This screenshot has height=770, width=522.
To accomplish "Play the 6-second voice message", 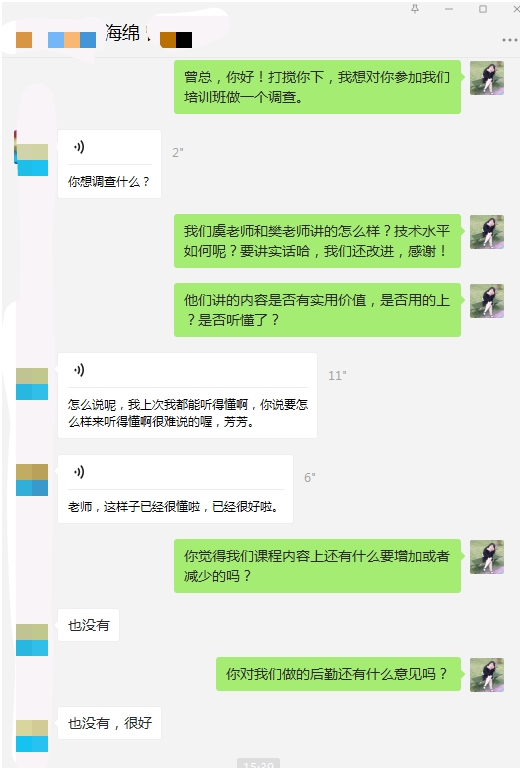I will 79,472.
